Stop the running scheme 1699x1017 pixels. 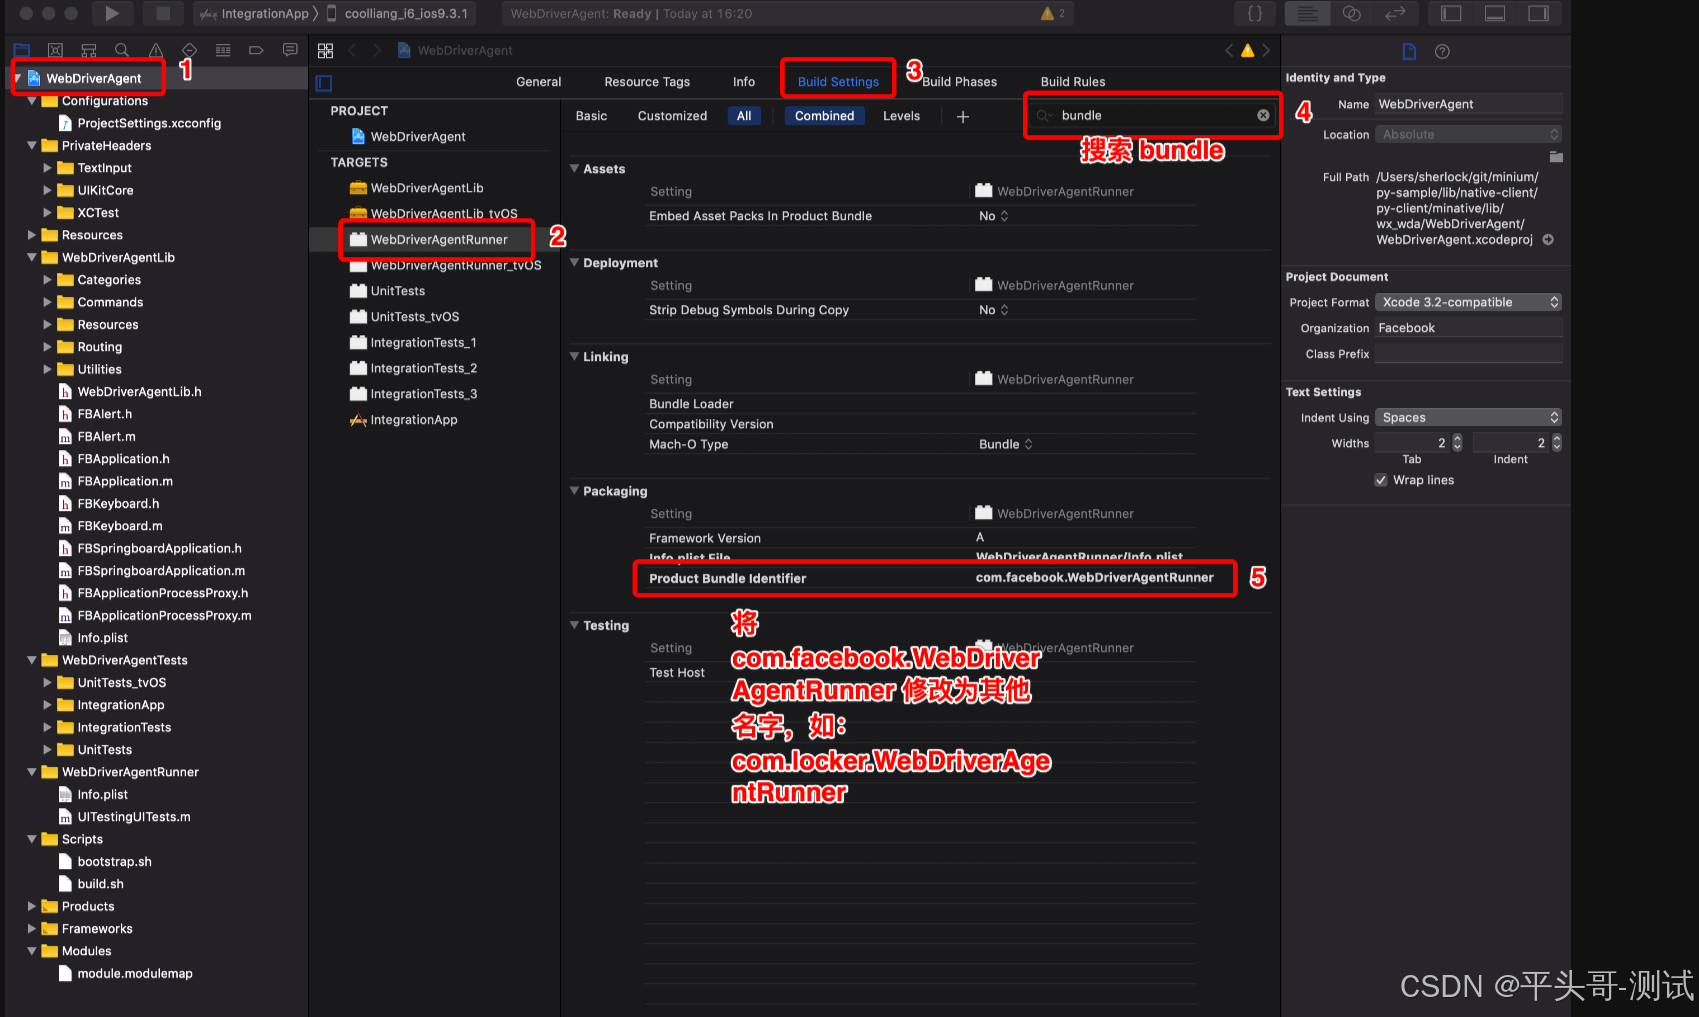[163, 13]
